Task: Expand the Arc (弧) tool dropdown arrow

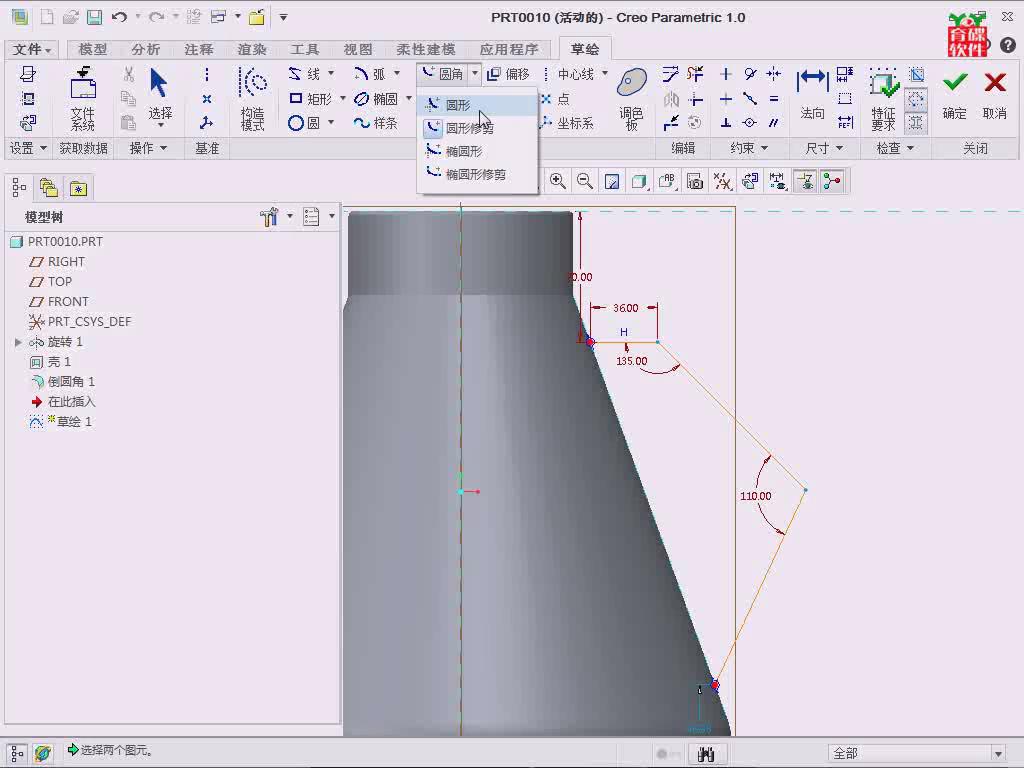Action: pyautogui.click(x=396, y=73)
